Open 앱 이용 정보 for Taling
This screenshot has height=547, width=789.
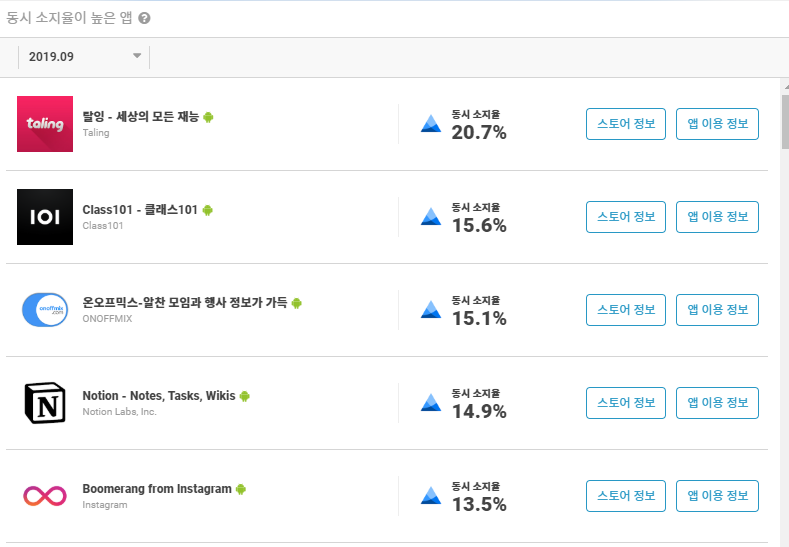click(717, 124)
